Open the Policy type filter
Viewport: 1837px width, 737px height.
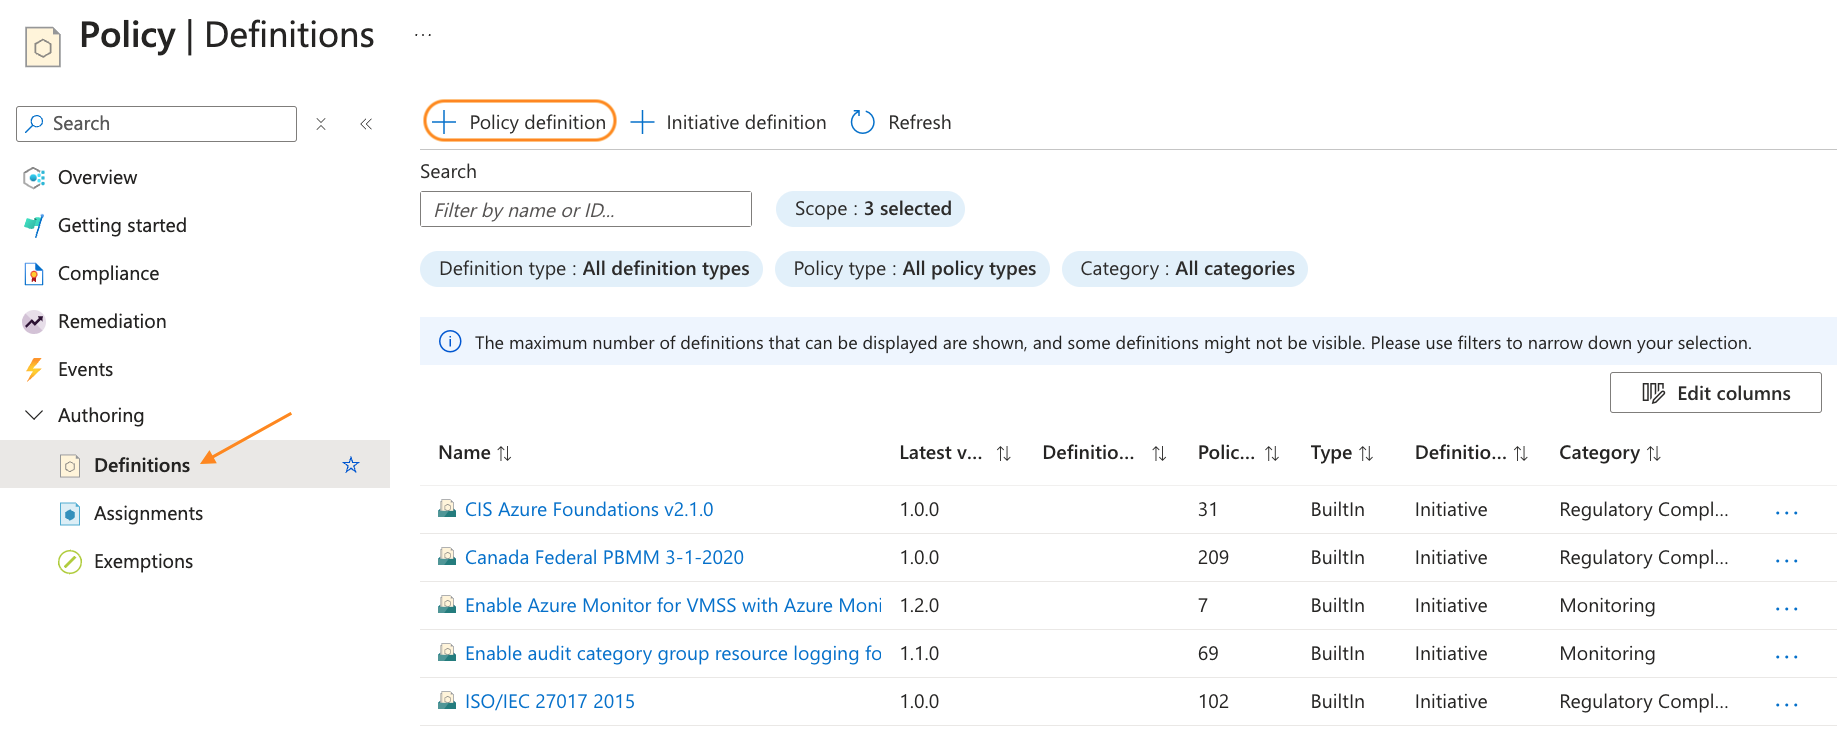[912, 269]
